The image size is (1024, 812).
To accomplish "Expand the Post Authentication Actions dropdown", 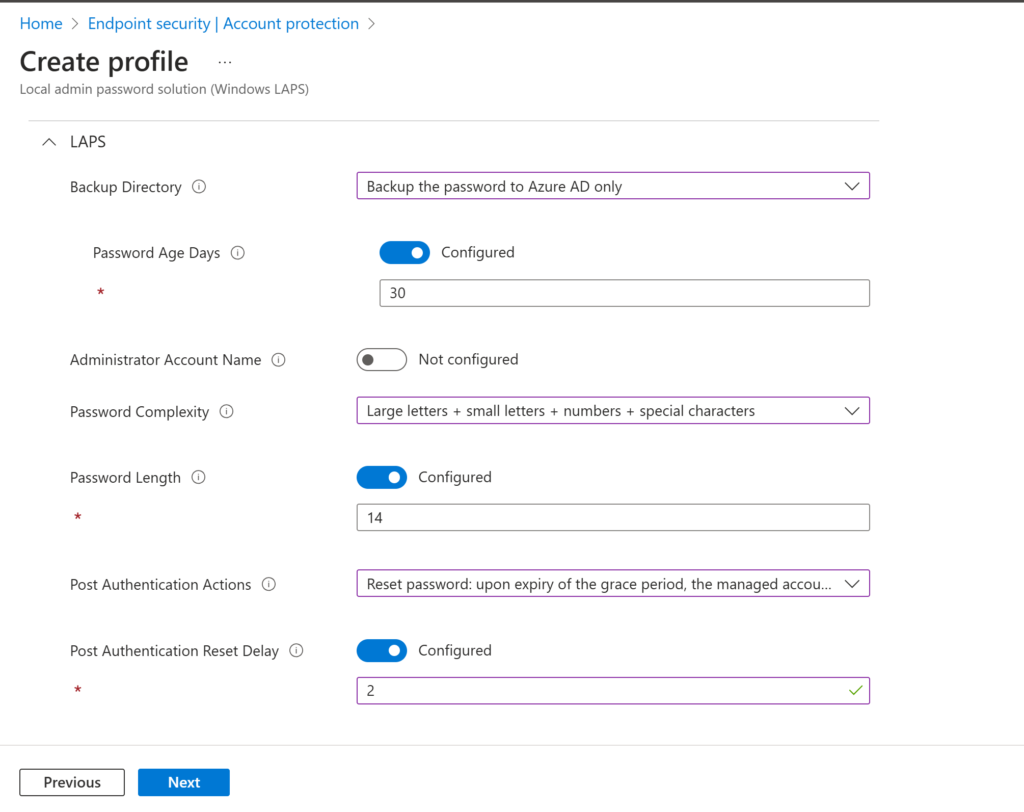I will coord(612,584).
